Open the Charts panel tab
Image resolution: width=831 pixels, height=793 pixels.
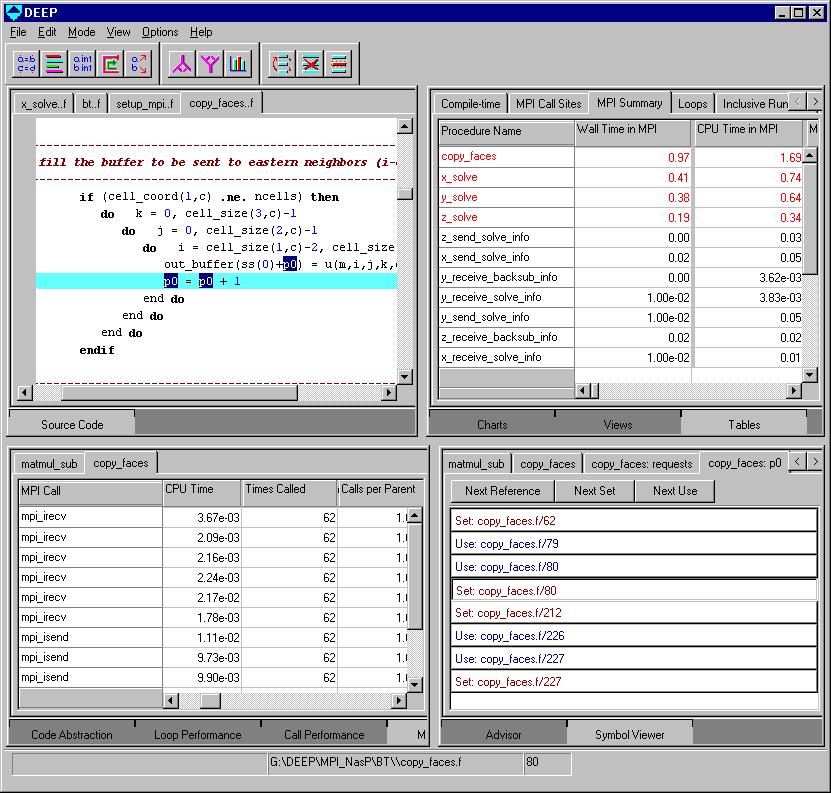(492, 425)
